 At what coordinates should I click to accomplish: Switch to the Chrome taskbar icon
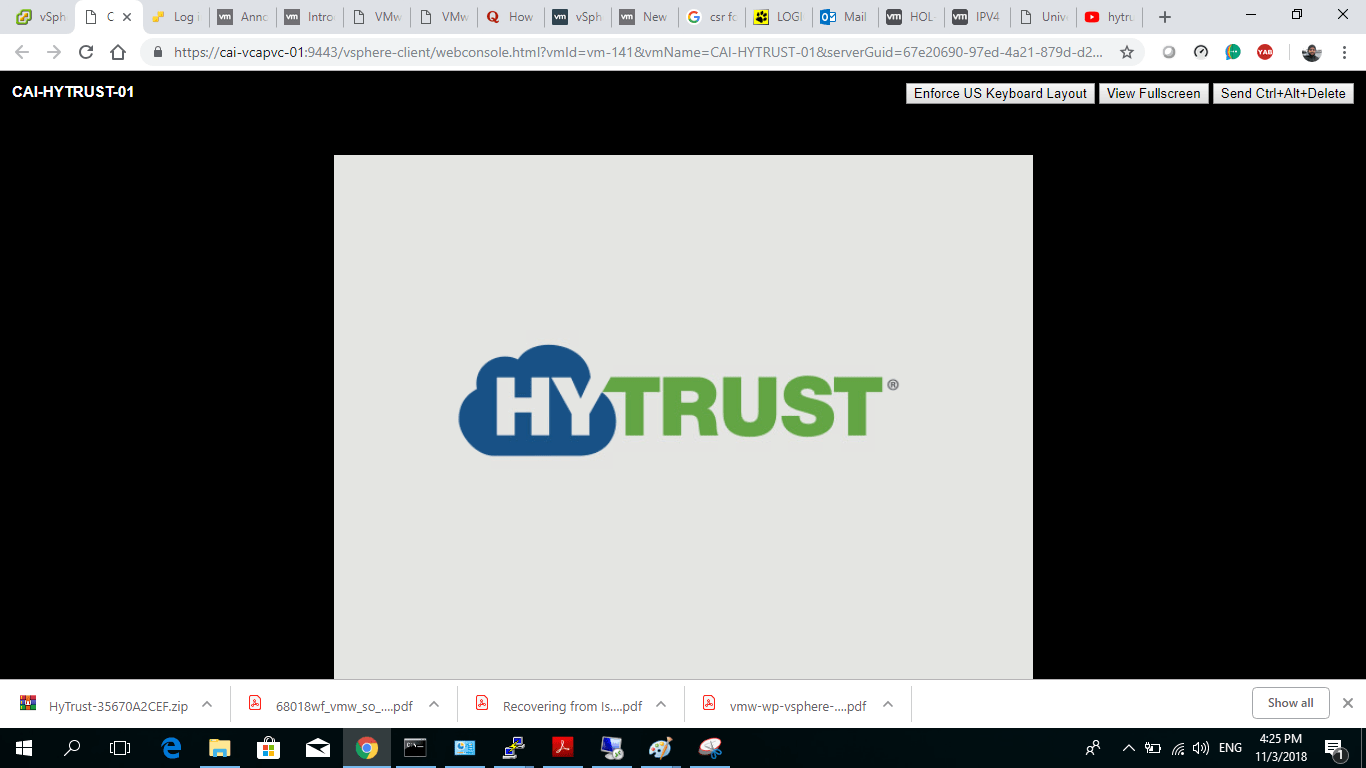[x=366, y=748]
